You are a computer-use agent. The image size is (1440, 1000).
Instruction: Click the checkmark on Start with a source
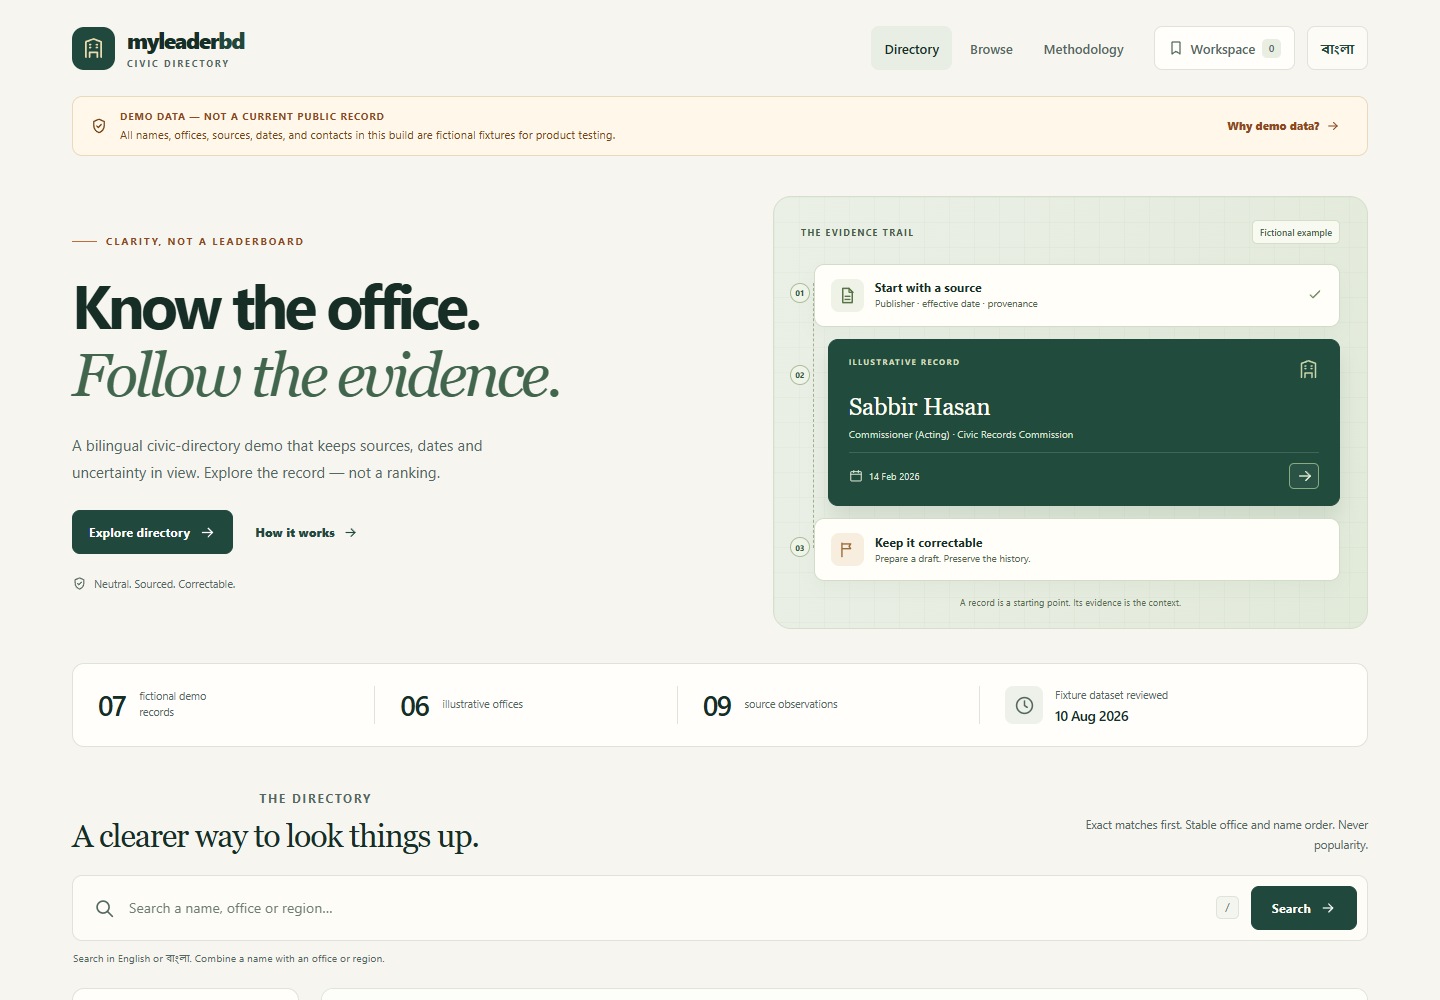[x=1314, y=294]
